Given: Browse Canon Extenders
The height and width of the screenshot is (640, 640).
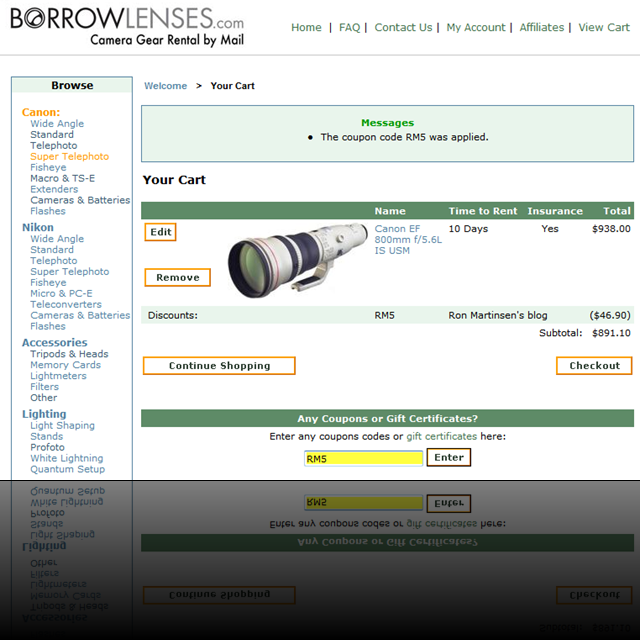Looking at the screenshot, I should [x=54, y=189].
